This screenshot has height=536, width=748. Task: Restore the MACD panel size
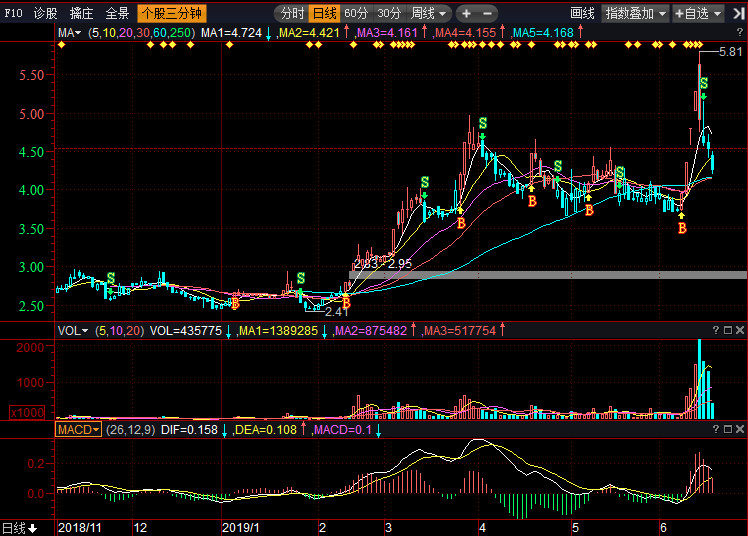tap(728, 428)
